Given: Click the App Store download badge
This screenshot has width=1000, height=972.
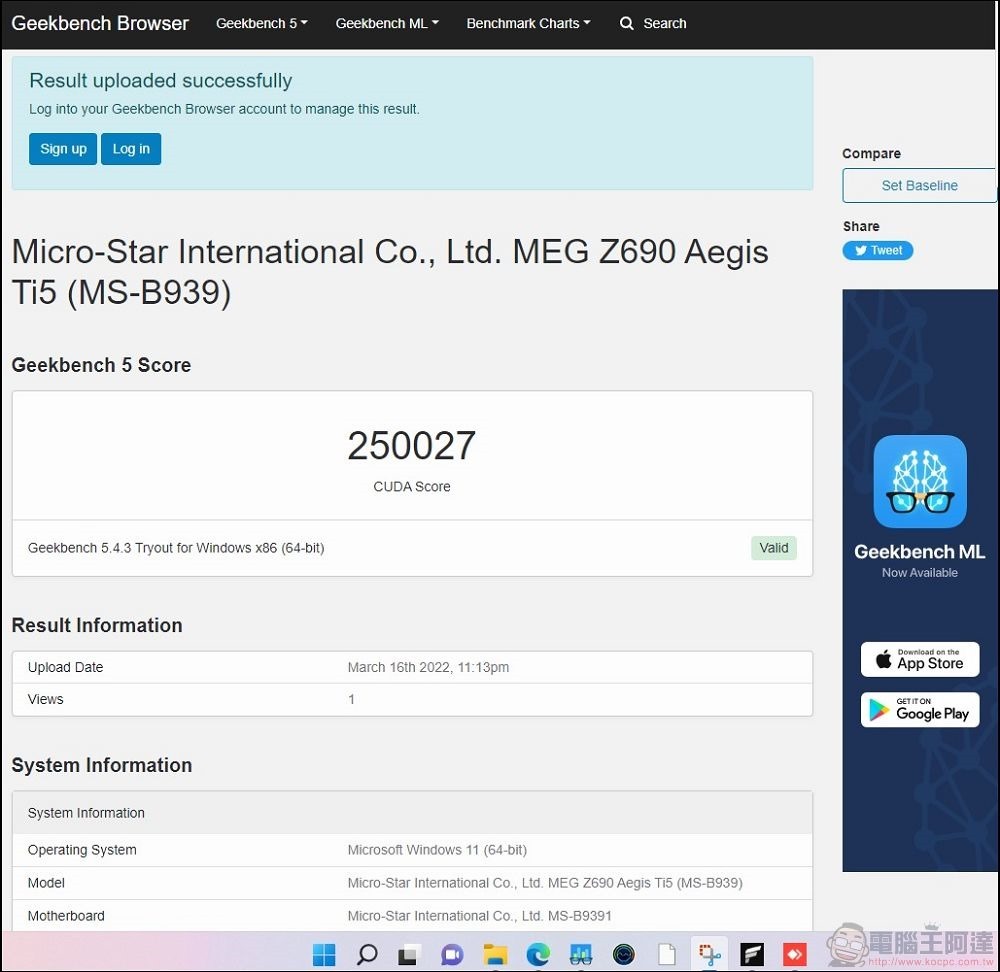Looking at the screenshot, I should pos(920,660).
